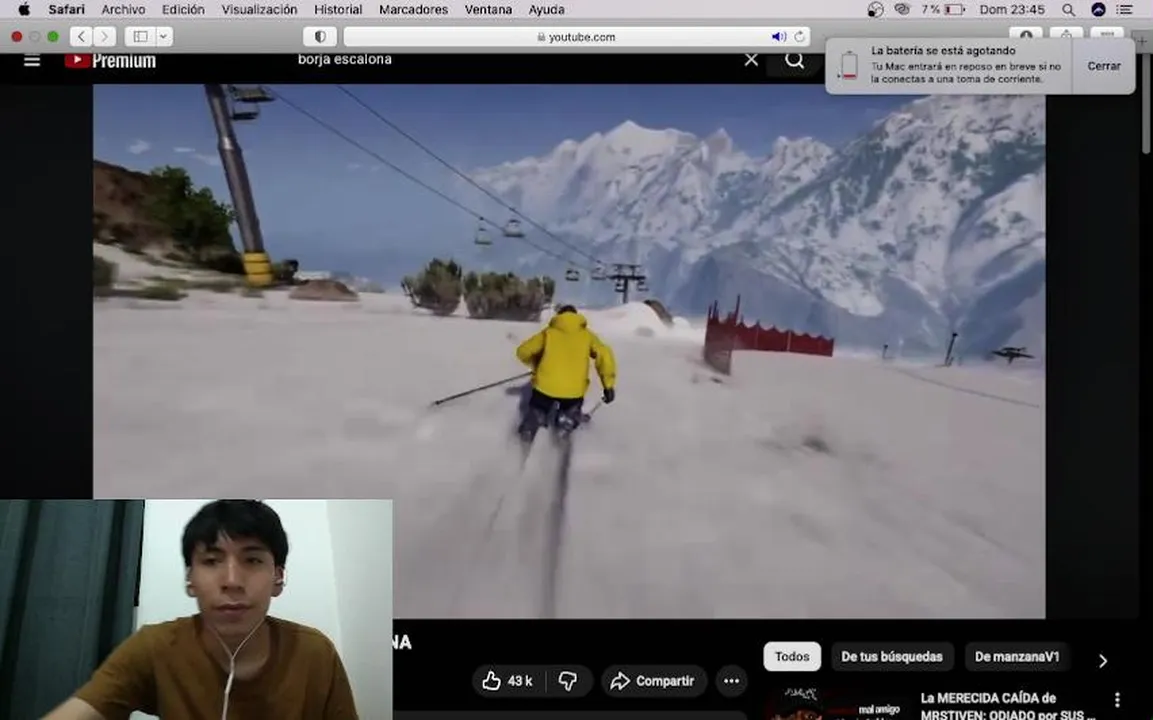This screenshot has height=720, width=1153.
Task: Like the video showing 43 k
Action: click(x=508, y=681)
